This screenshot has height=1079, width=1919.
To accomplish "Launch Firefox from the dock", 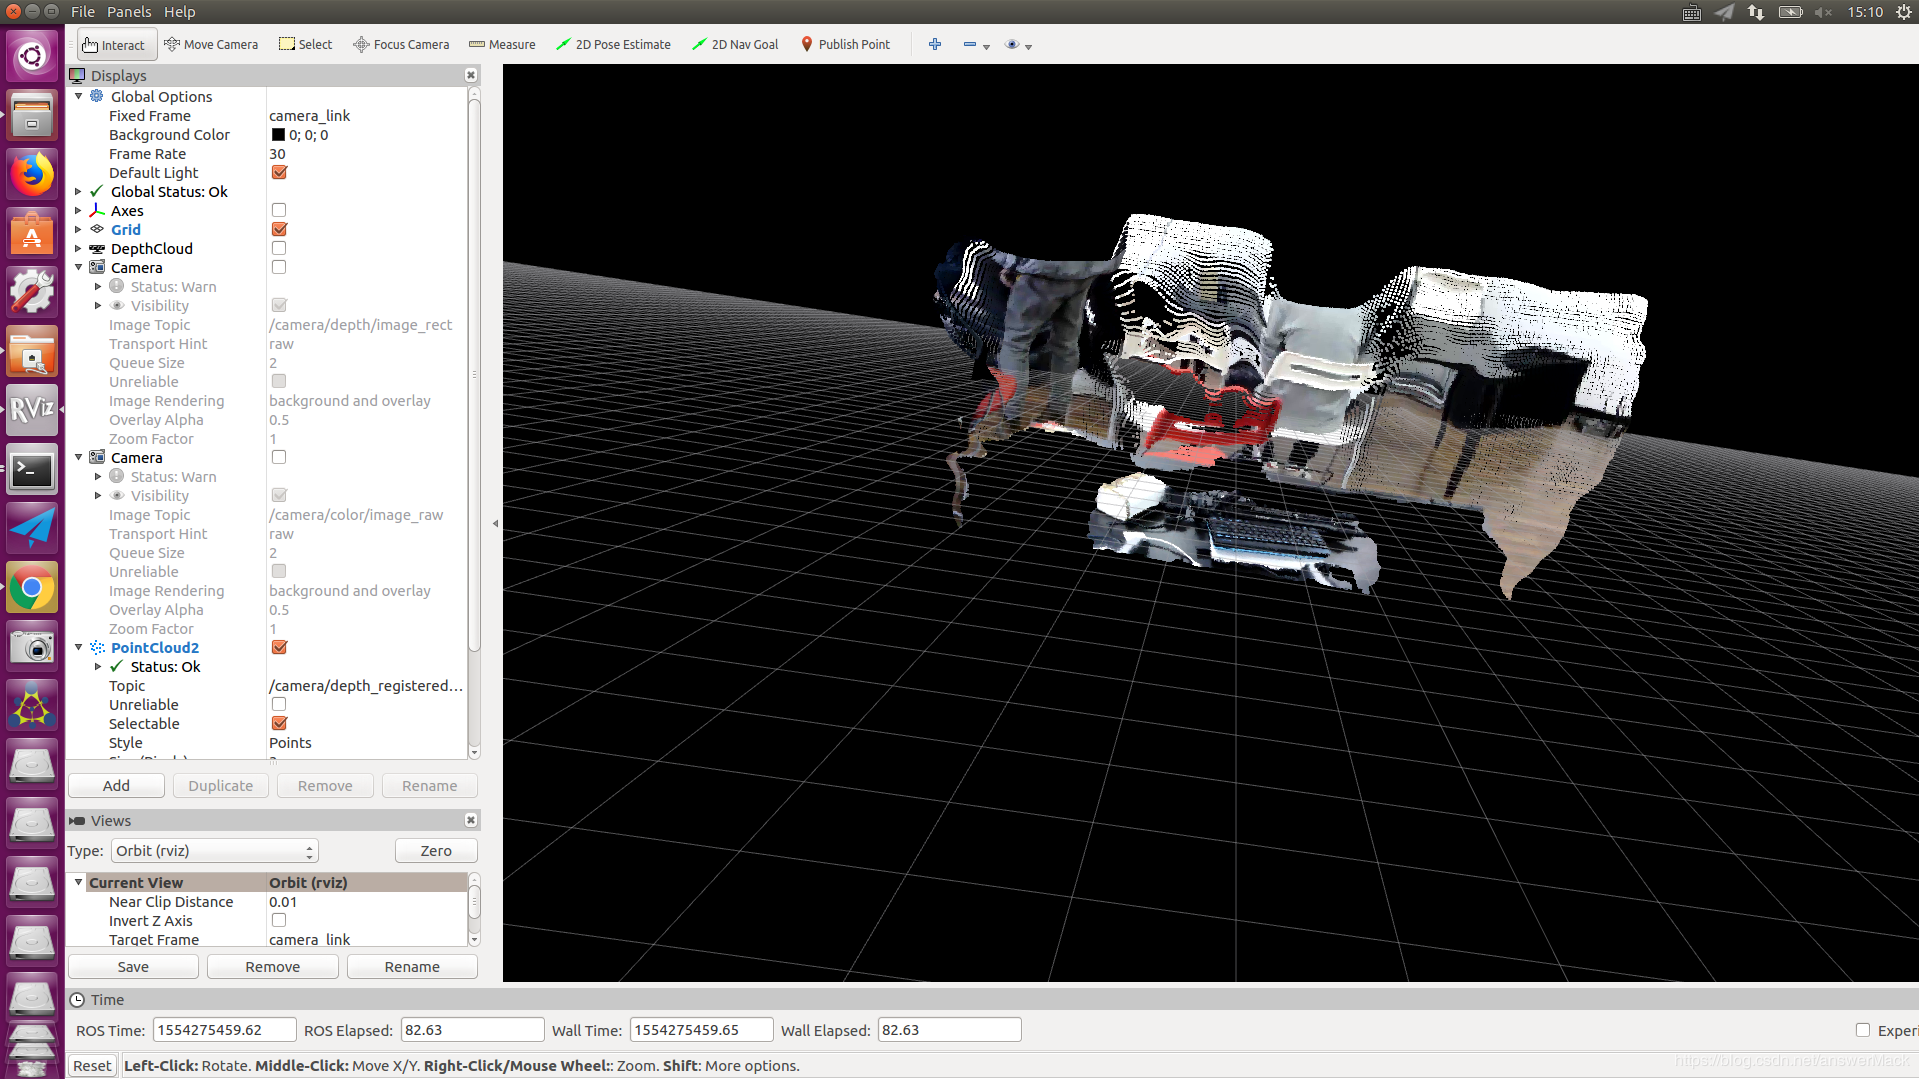I will click(x=32, y=175).
